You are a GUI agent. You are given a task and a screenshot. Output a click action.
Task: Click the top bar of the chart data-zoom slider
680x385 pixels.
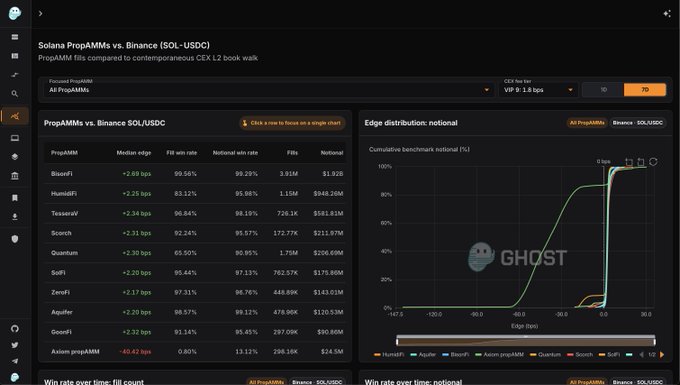(526, 336)
